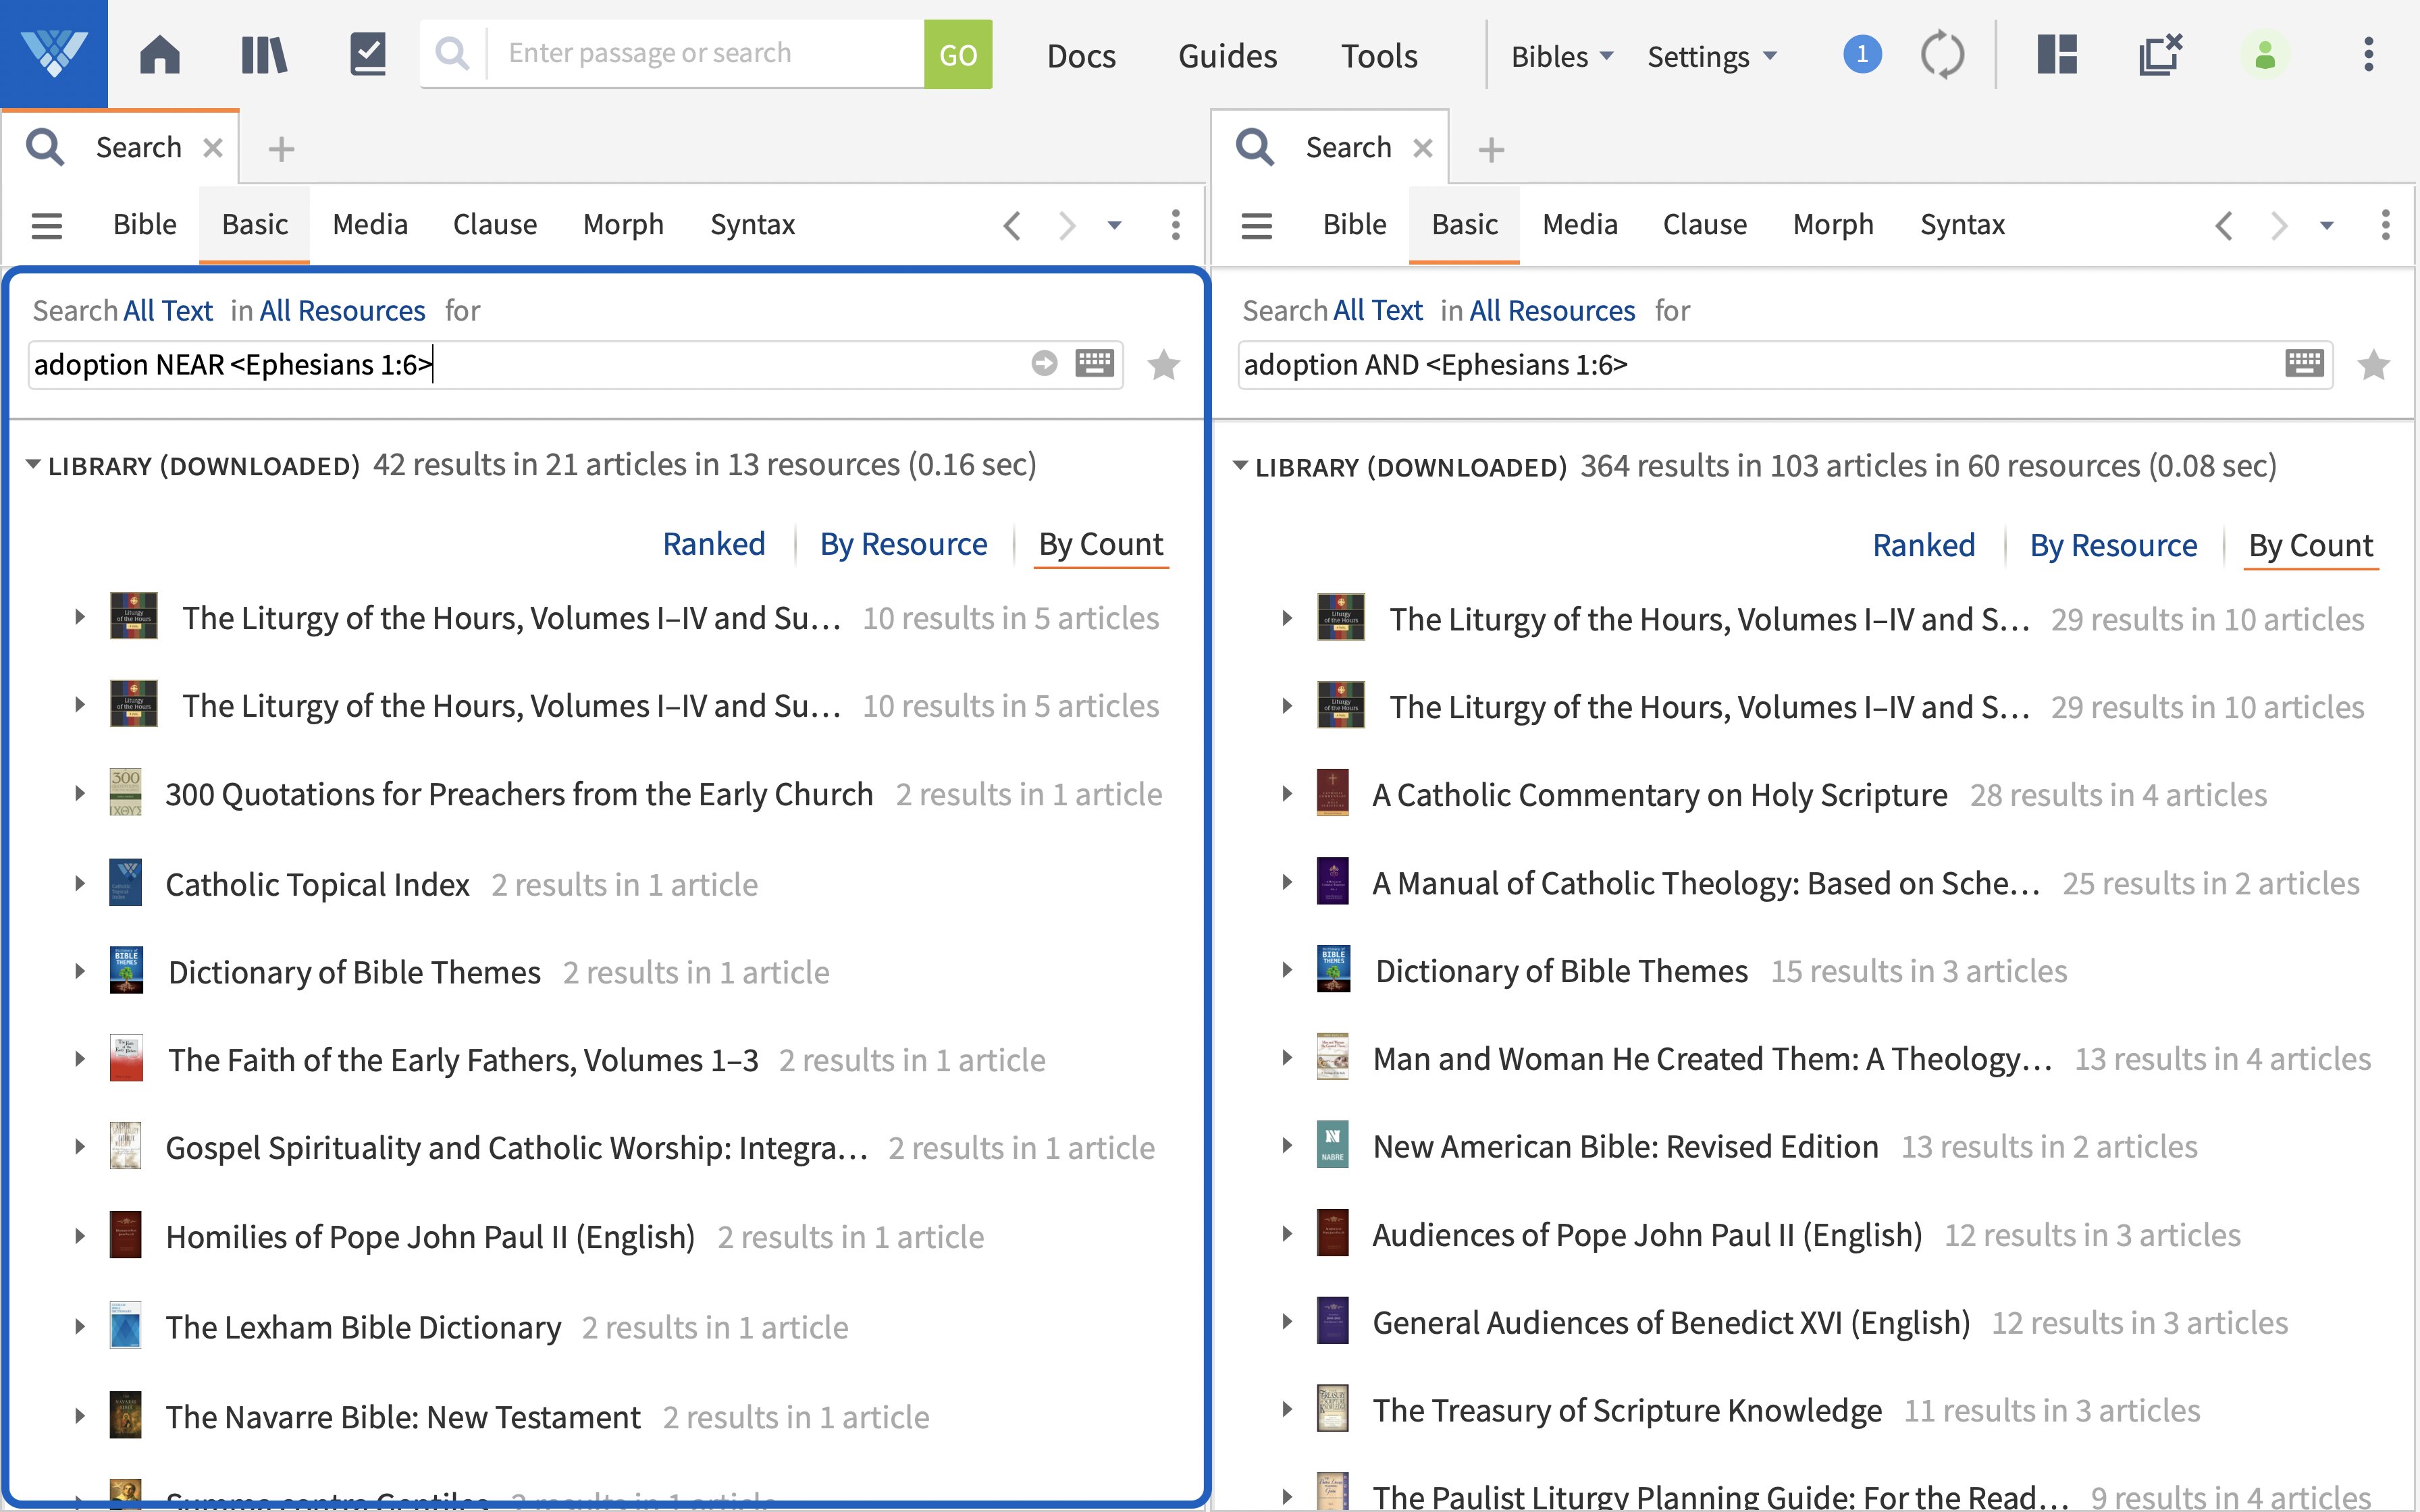Click the green GO button
This screenshot has height=1512, width=2420.
point(957,54)
